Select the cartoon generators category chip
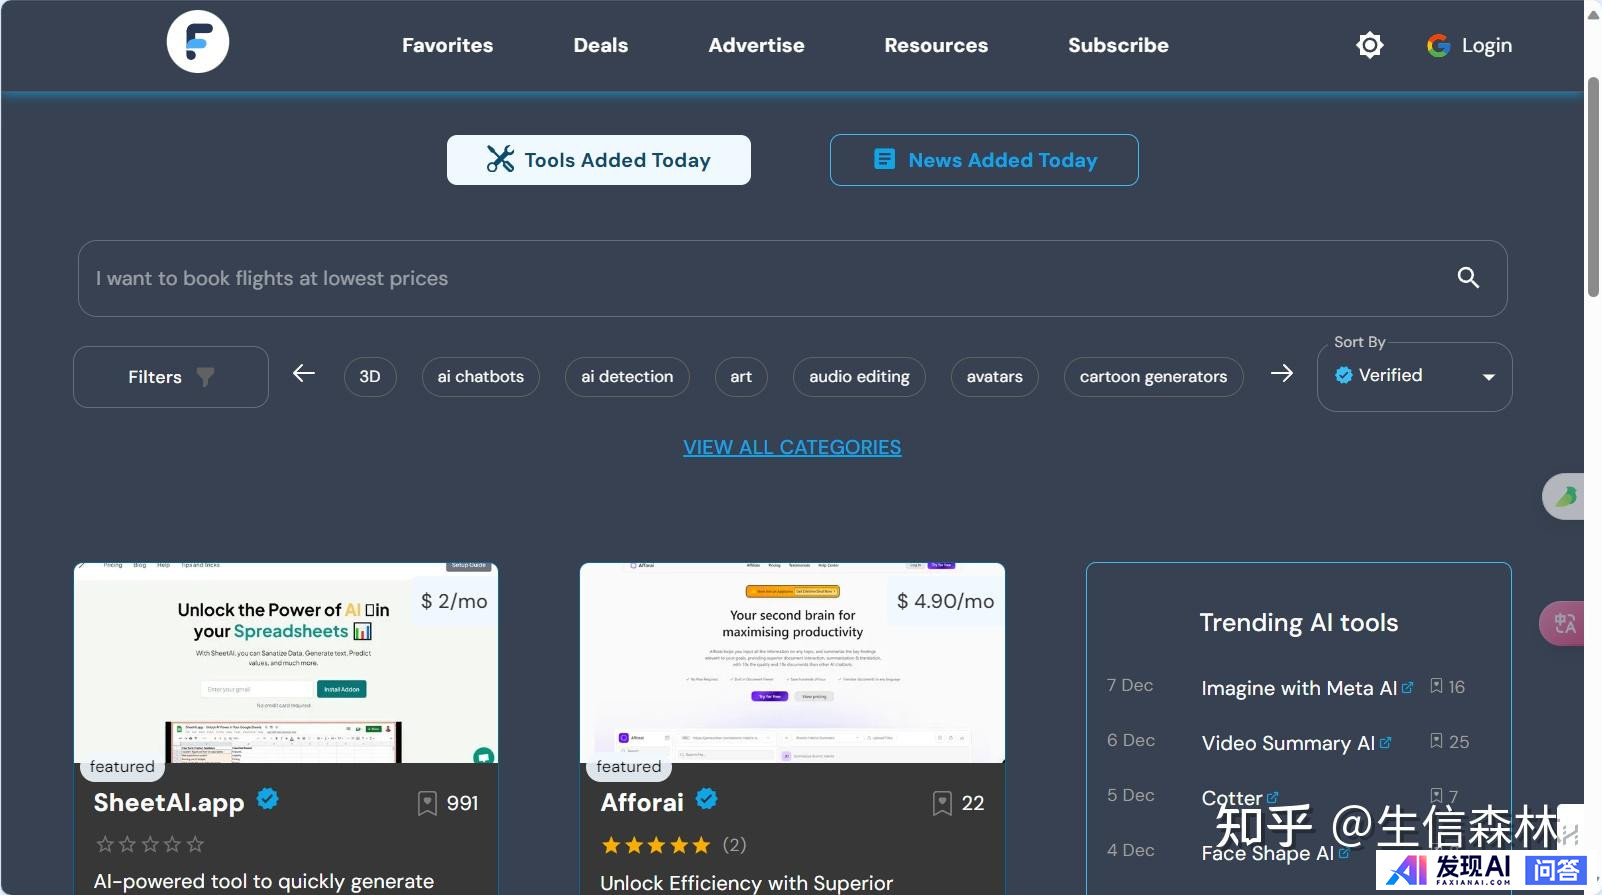The height and width of the screenshot is (895, 1602). (1153, 377)
